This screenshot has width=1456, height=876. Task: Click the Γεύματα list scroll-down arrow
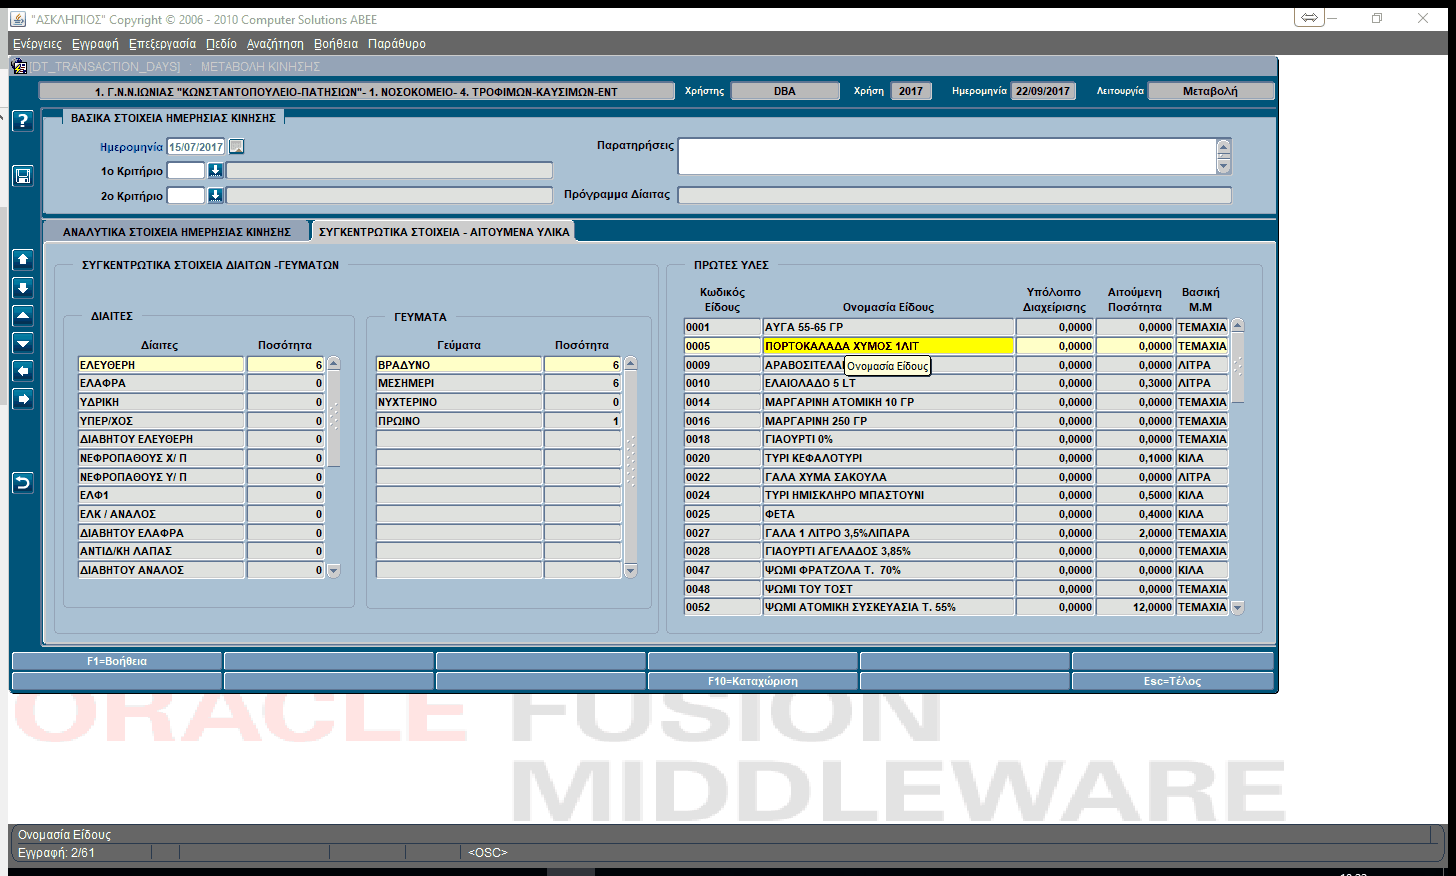(x=631, y=571)
